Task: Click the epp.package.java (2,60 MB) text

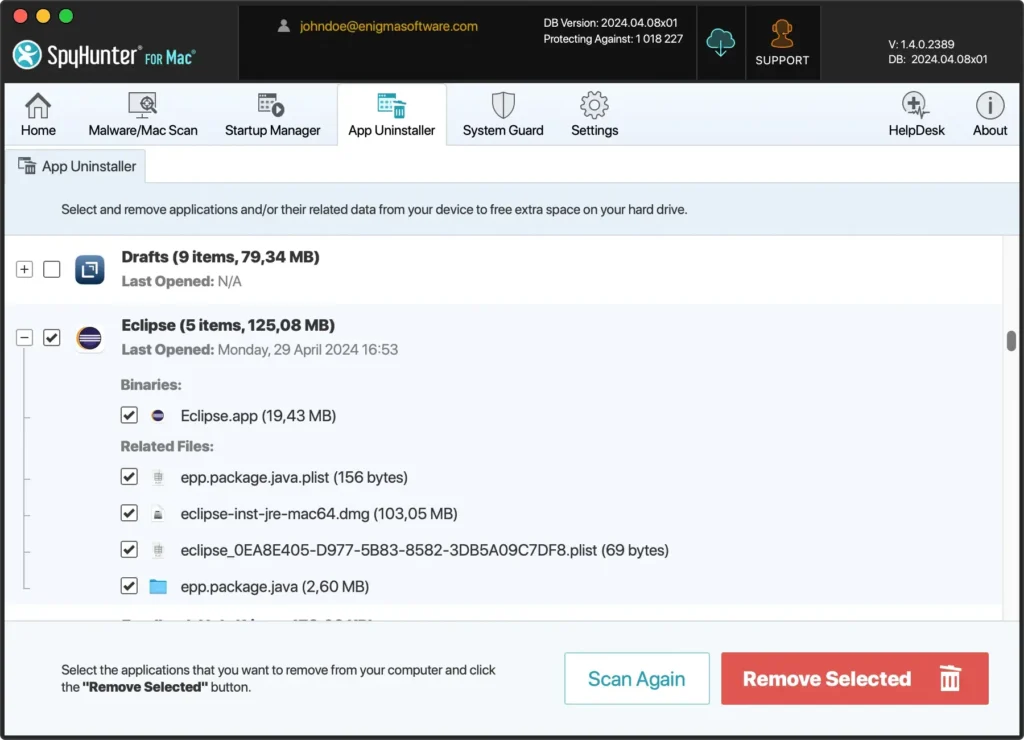Action: [x=274, y=587]
